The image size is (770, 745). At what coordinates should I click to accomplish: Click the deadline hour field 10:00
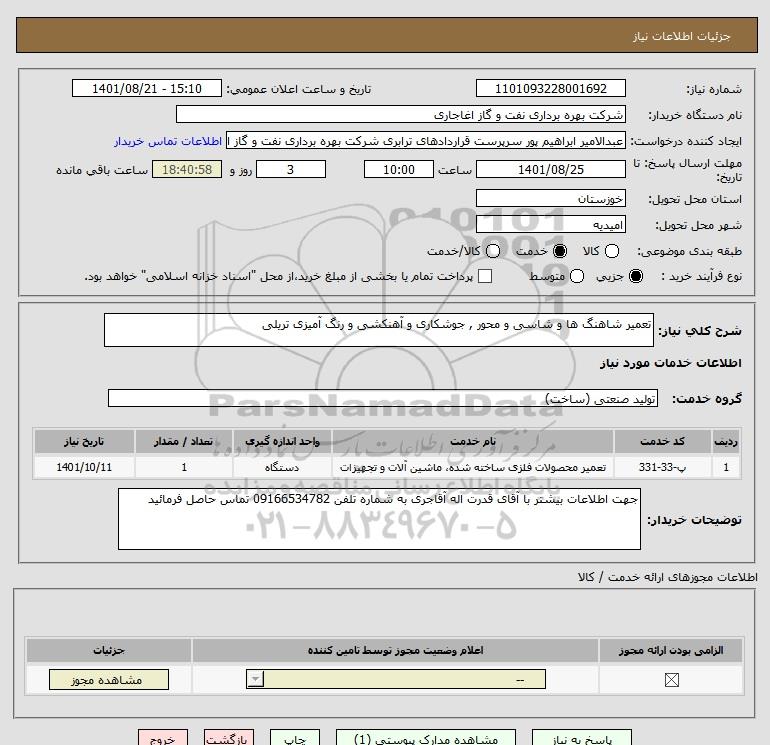399,169
